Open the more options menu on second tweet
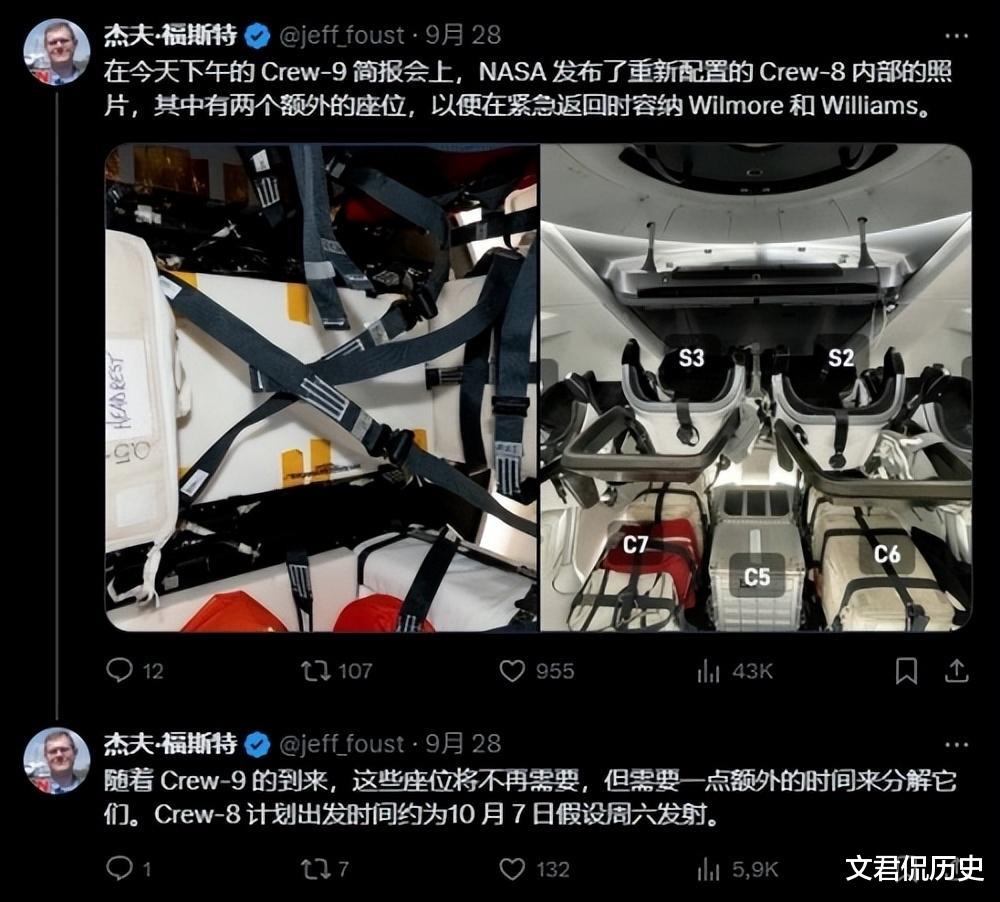 tap(957, 744)
